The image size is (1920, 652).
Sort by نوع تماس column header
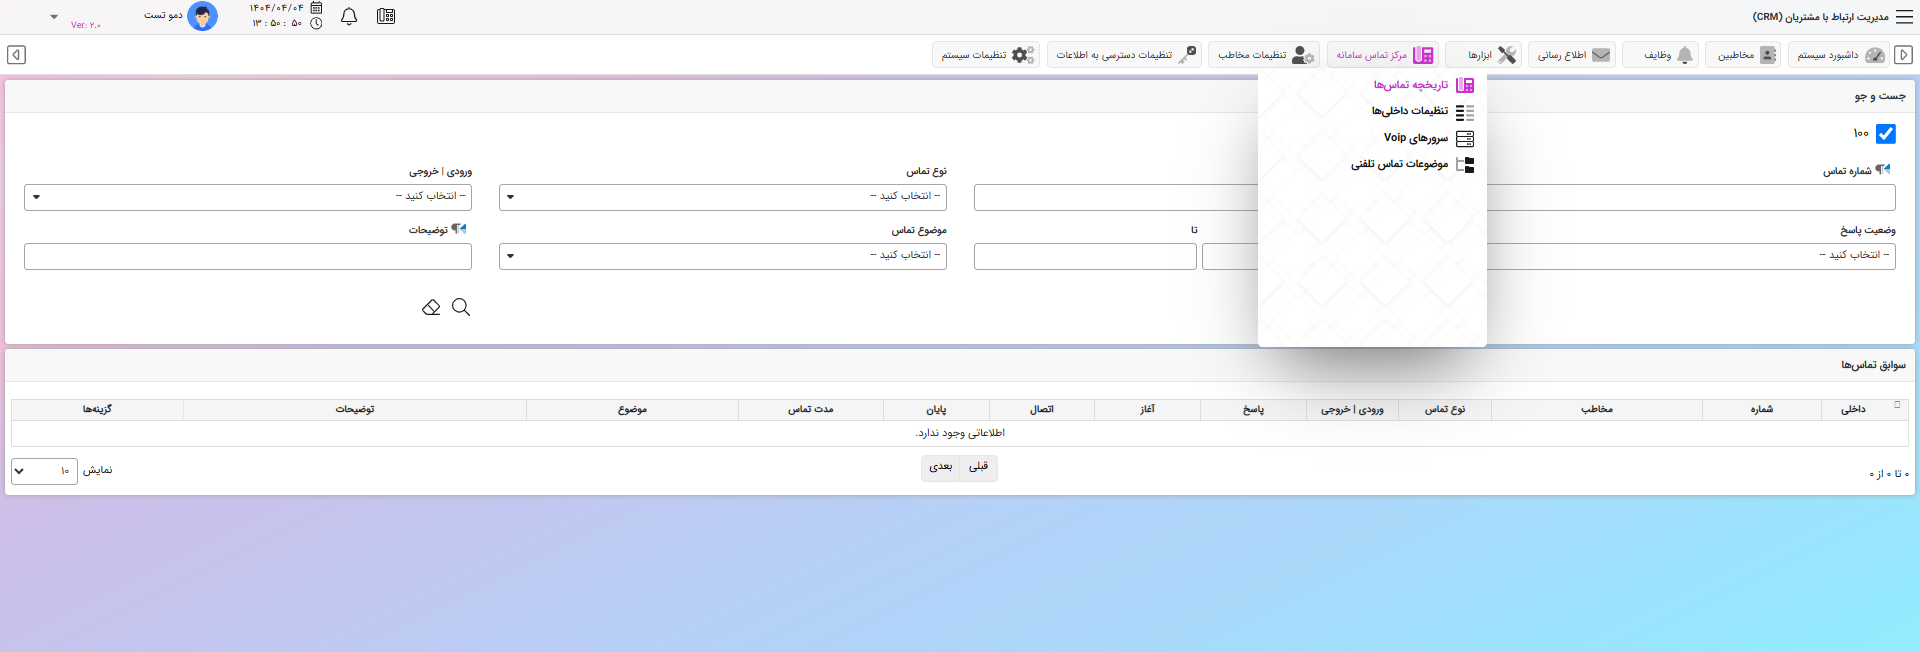coord(1445,409)
